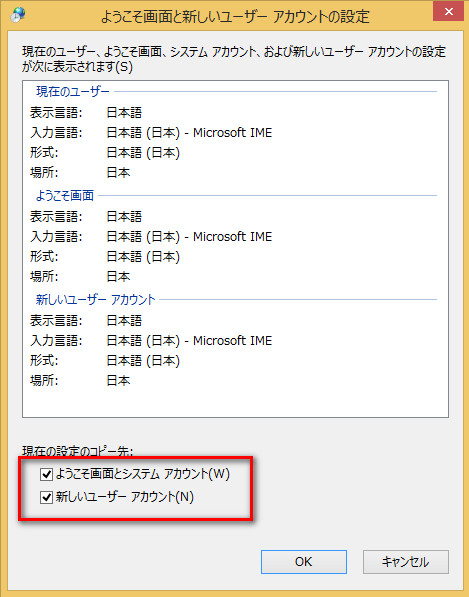Screen dimensions: 469x597
Task: Click 表示言語 row under 現在のユーザー
Action: 86,113
